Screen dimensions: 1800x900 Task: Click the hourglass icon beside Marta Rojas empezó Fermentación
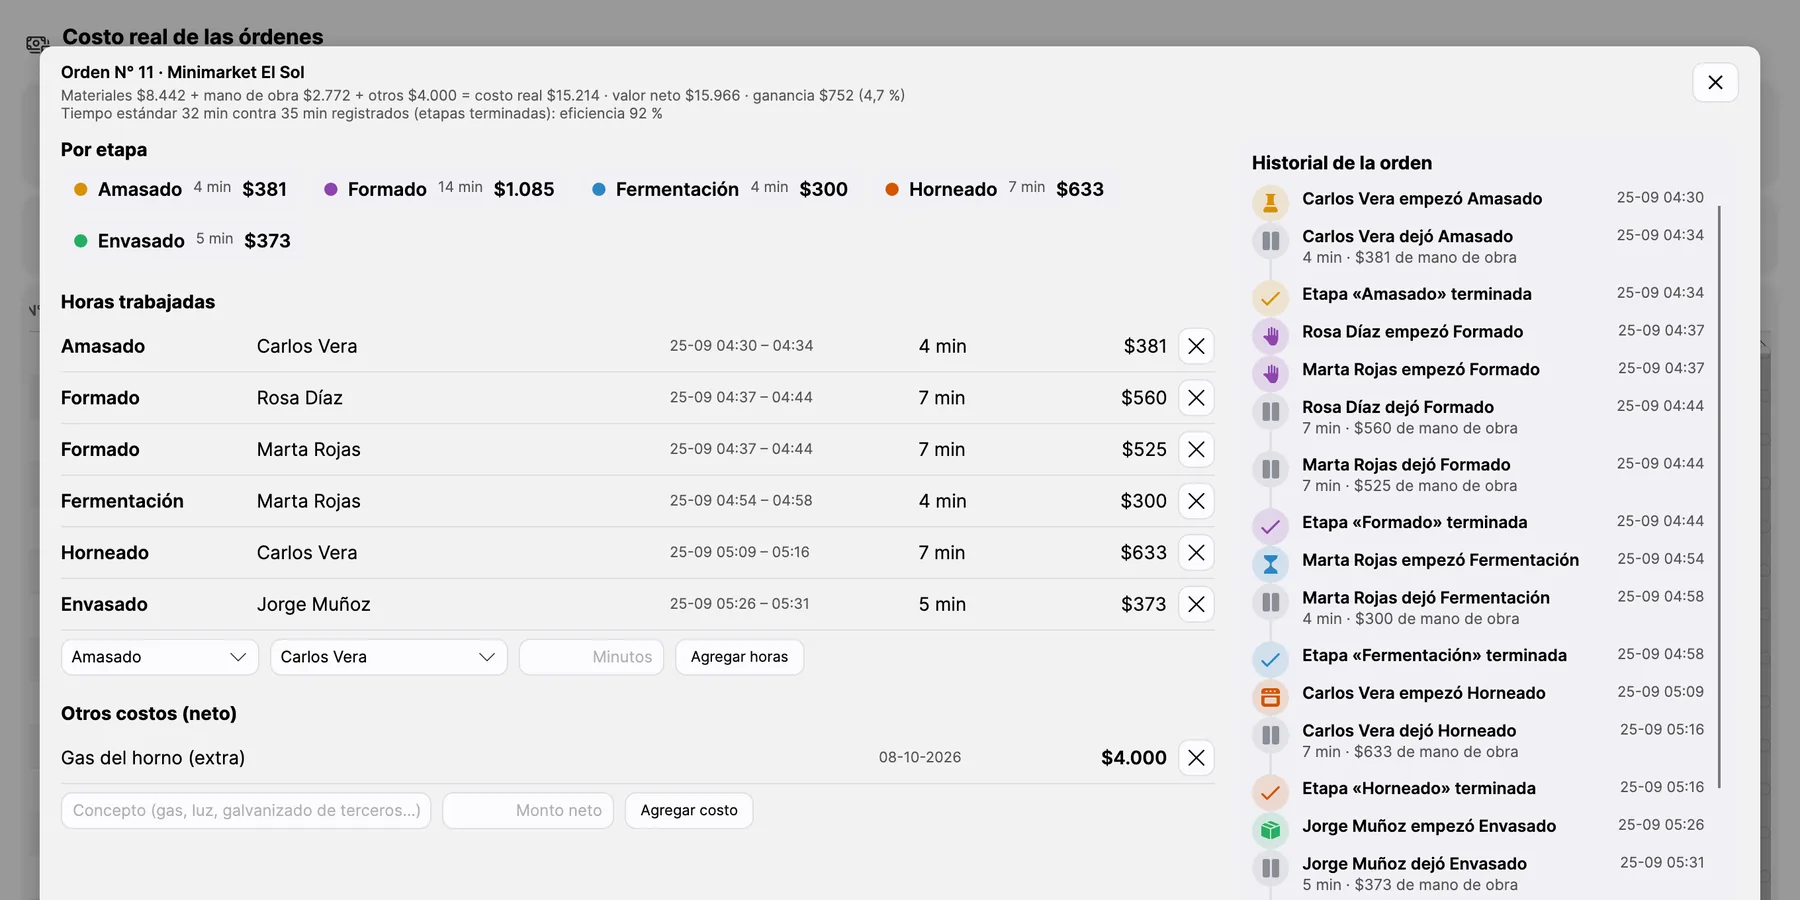1270,564
